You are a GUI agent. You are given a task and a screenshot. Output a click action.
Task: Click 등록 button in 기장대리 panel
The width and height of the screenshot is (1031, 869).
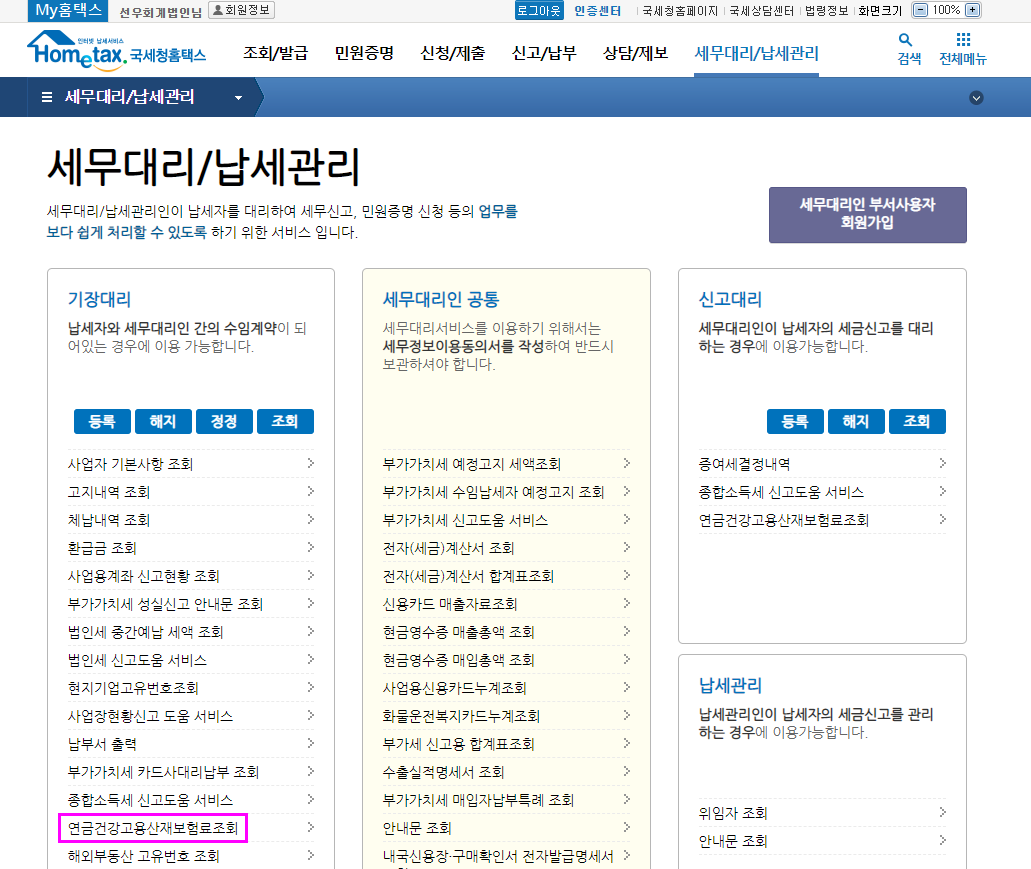102,421
